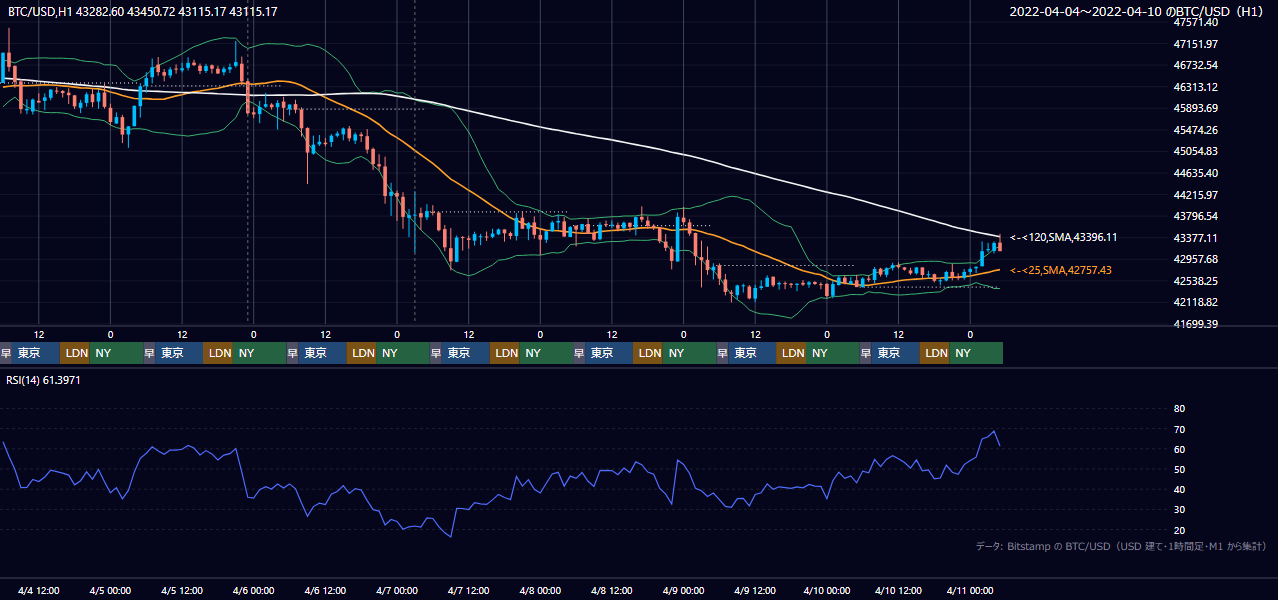This screenshot has height=600, width=1278.
Task: Click RSI scale label 40
Action: [x=1179, y=489]
